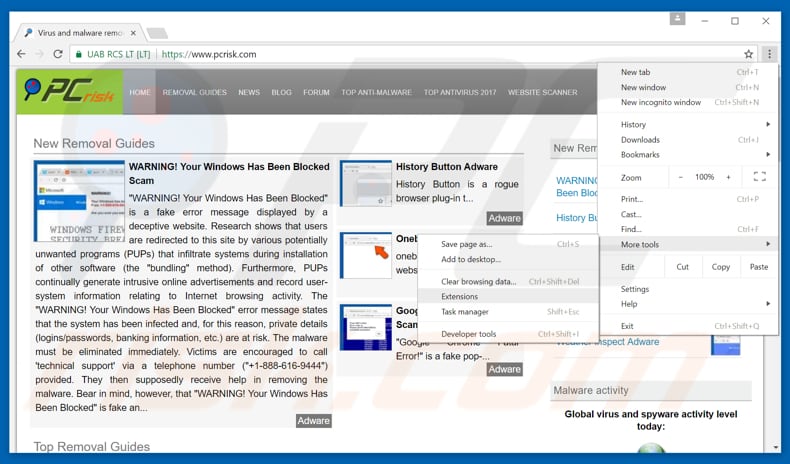The image size is (790, 464).
Task: Open WEBSITE SCANNER navigation item
Action: (543, 92)
